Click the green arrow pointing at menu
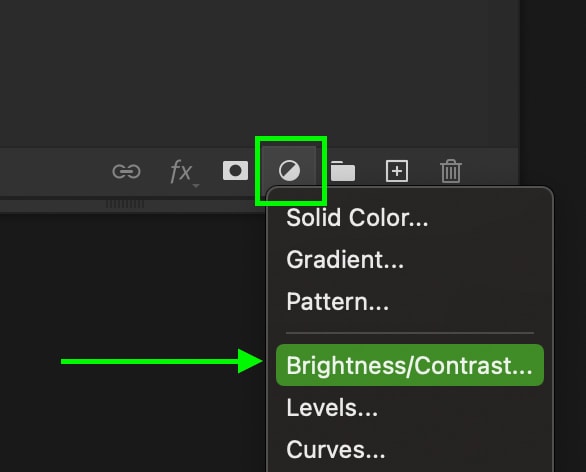Screen dimensions: 586x472 pyautogui.click(x=162, y=361)
